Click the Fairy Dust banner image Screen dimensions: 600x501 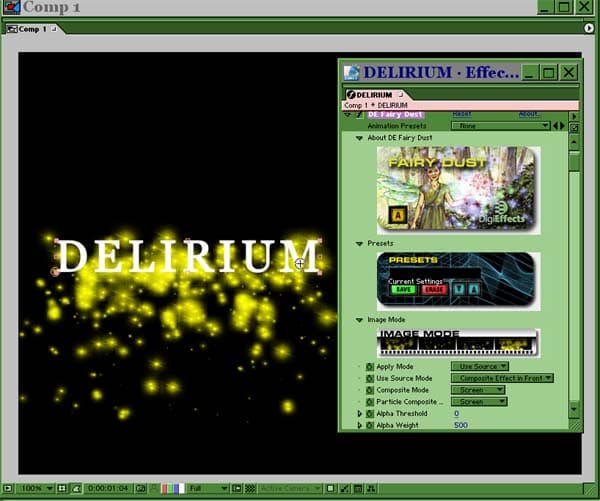(x=458, y=190)
